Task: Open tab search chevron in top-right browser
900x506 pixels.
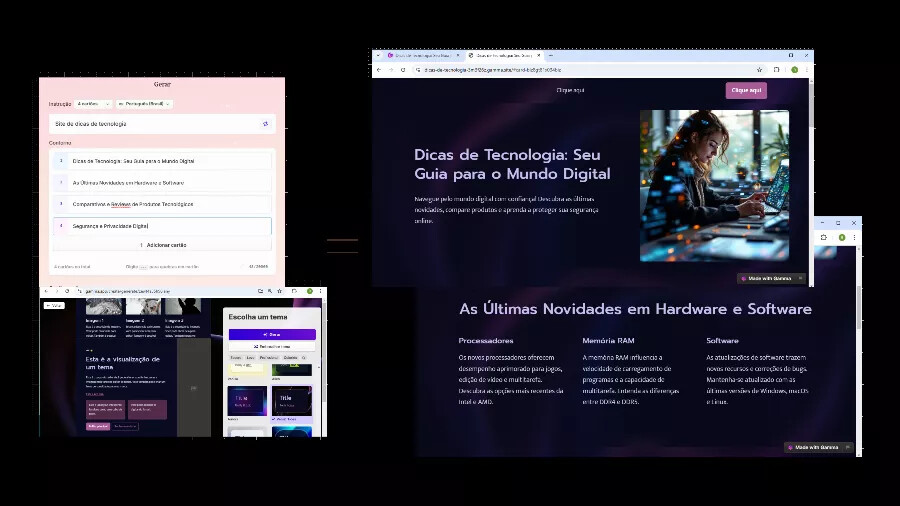Action: point(378,56)
